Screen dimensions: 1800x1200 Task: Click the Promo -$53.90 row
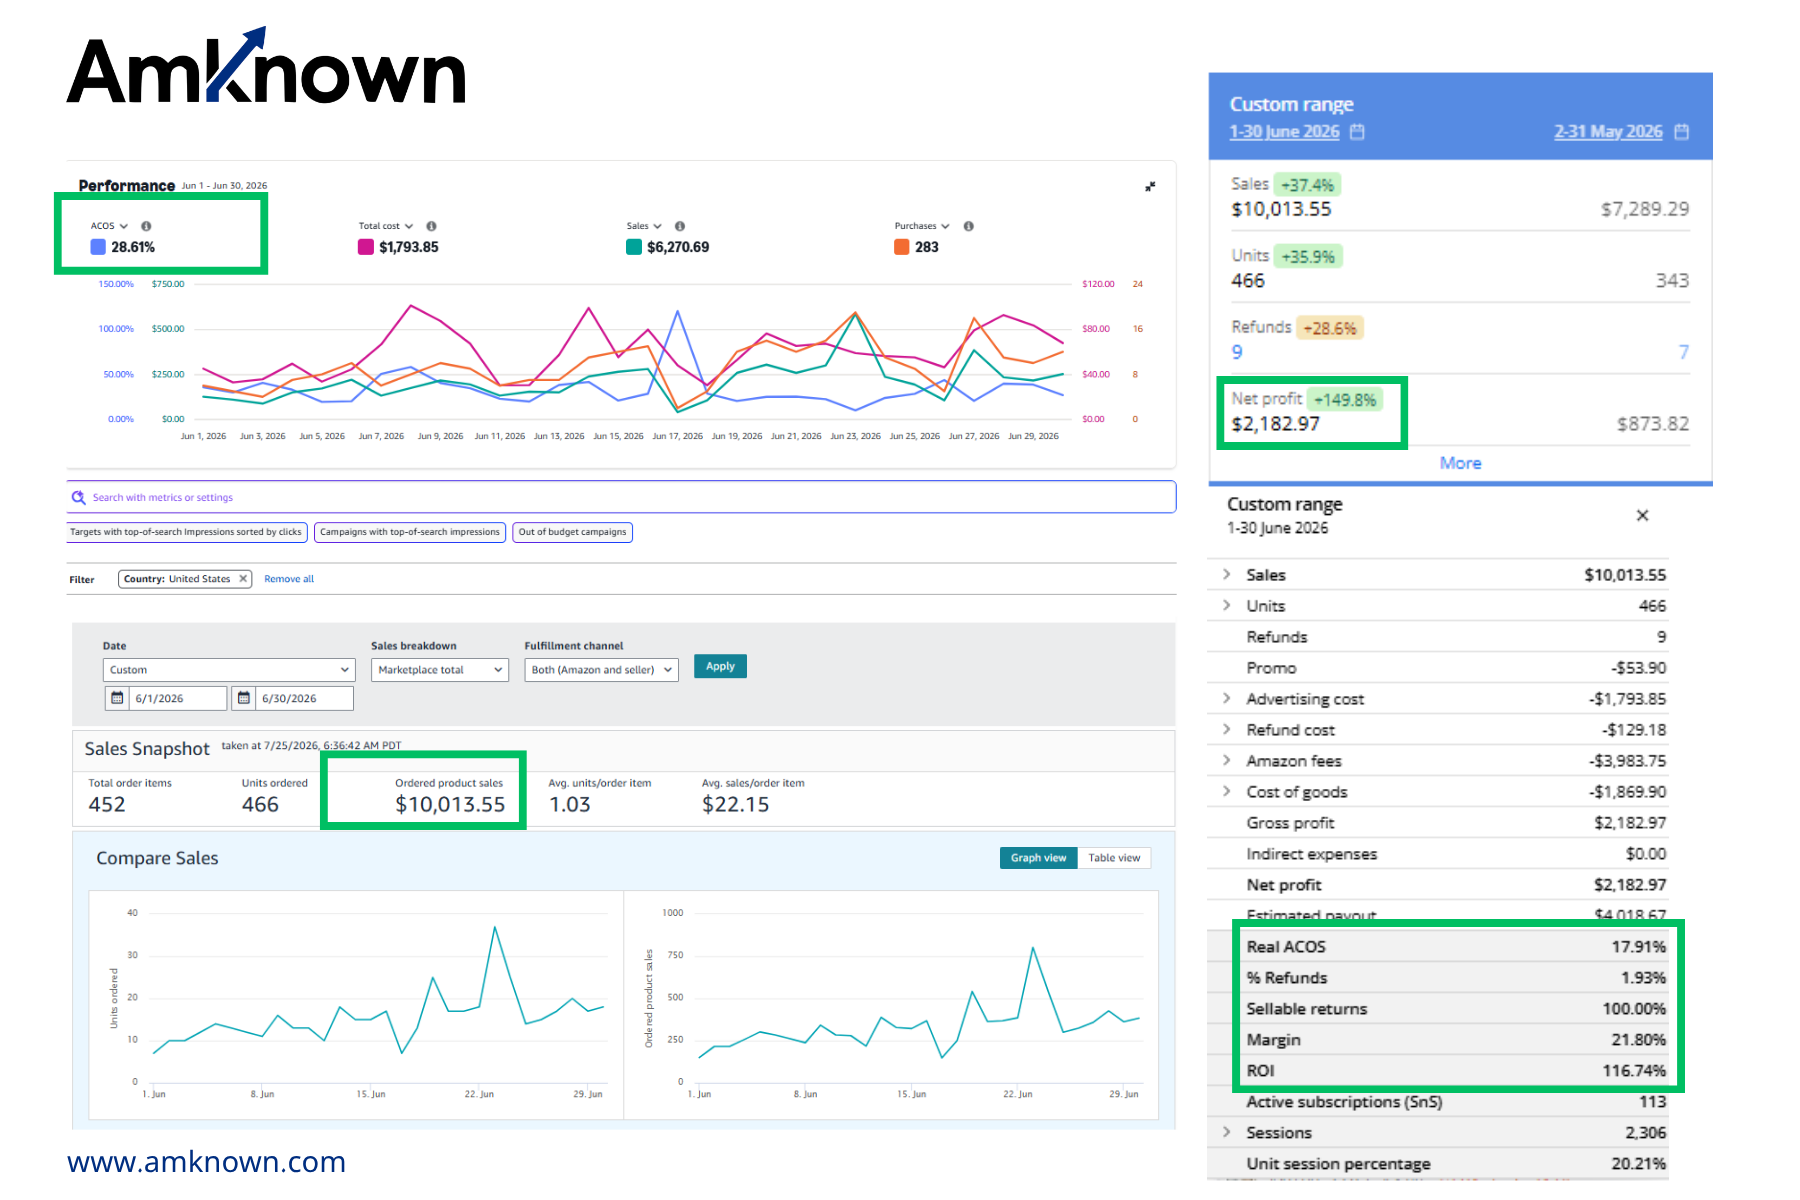(x=1438, y=668)
